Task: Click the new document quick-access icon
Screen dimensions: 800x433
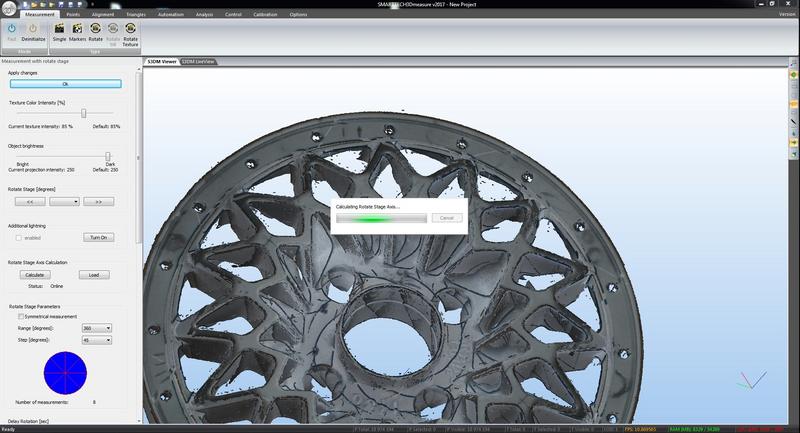Action: pos(25,5)
